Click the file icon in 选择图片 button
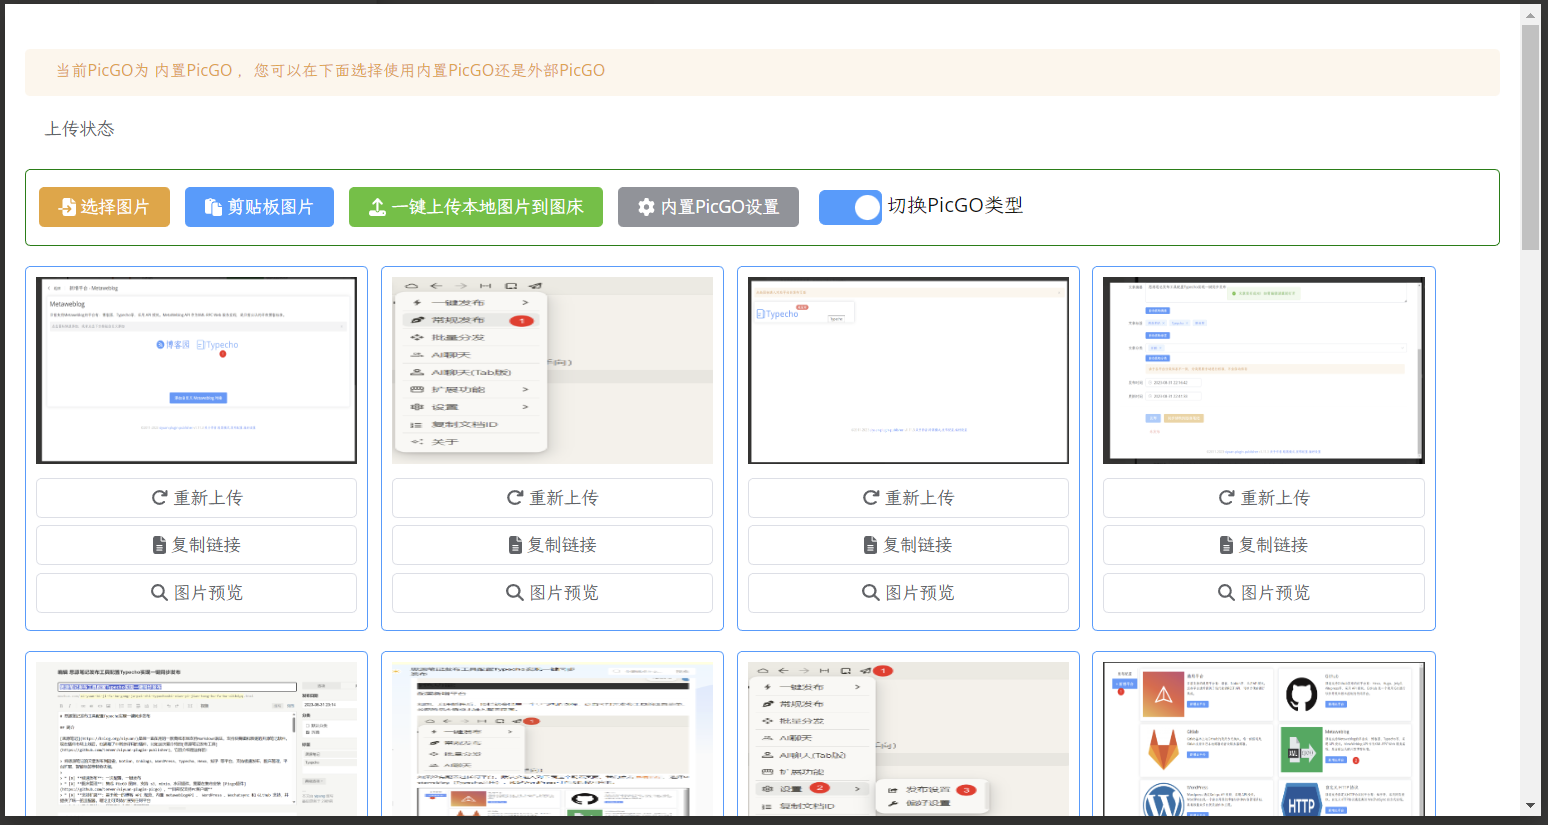Viewport: 1548px width, 825px height. [67, 207]
